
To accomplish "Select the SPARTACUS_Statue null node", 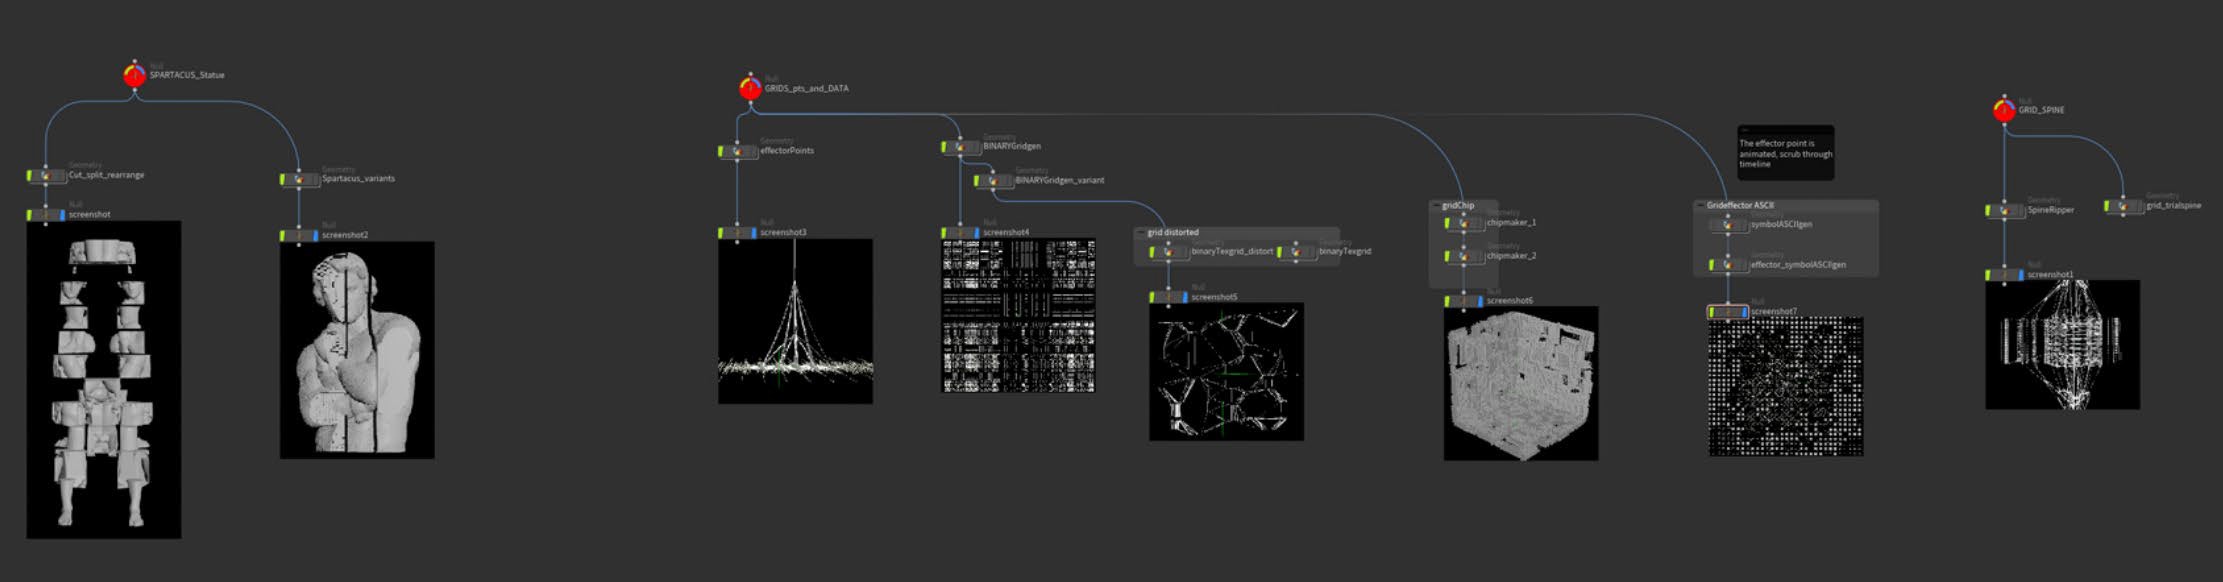I will click(x=134, y=75).
